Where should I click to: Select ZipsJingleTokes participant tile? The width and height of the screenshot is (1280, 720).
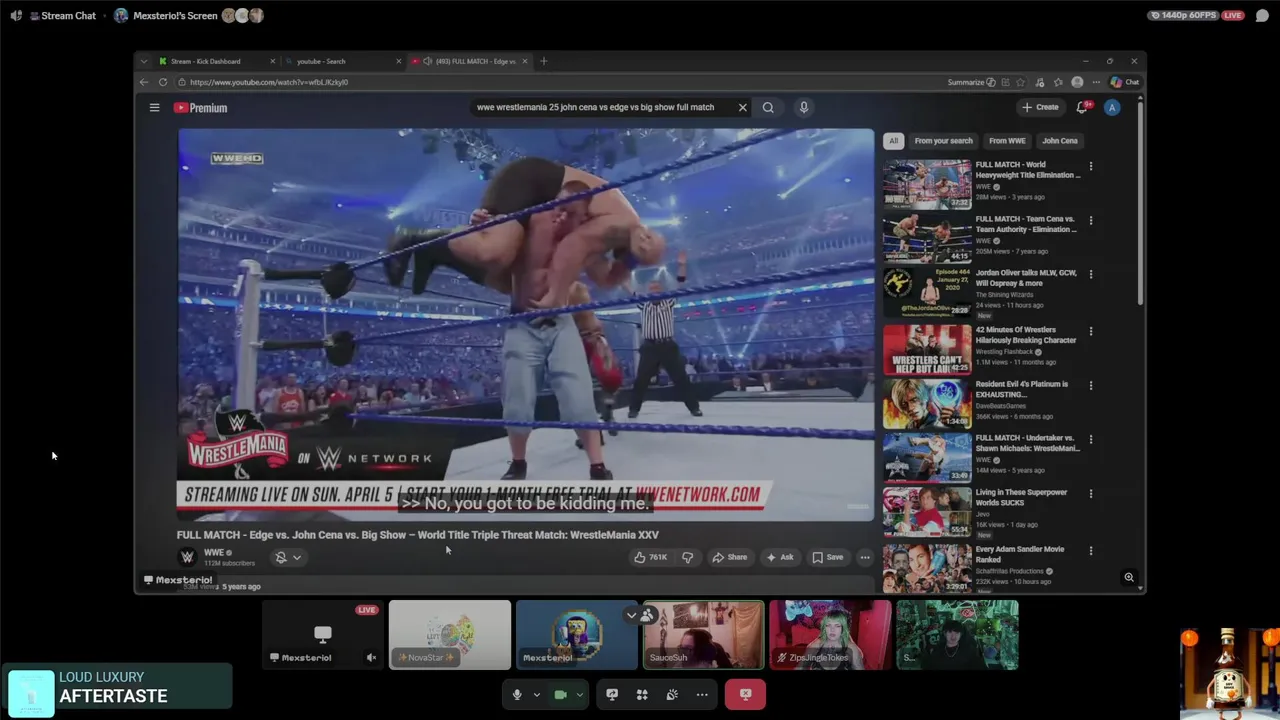[x=830, y=635]
